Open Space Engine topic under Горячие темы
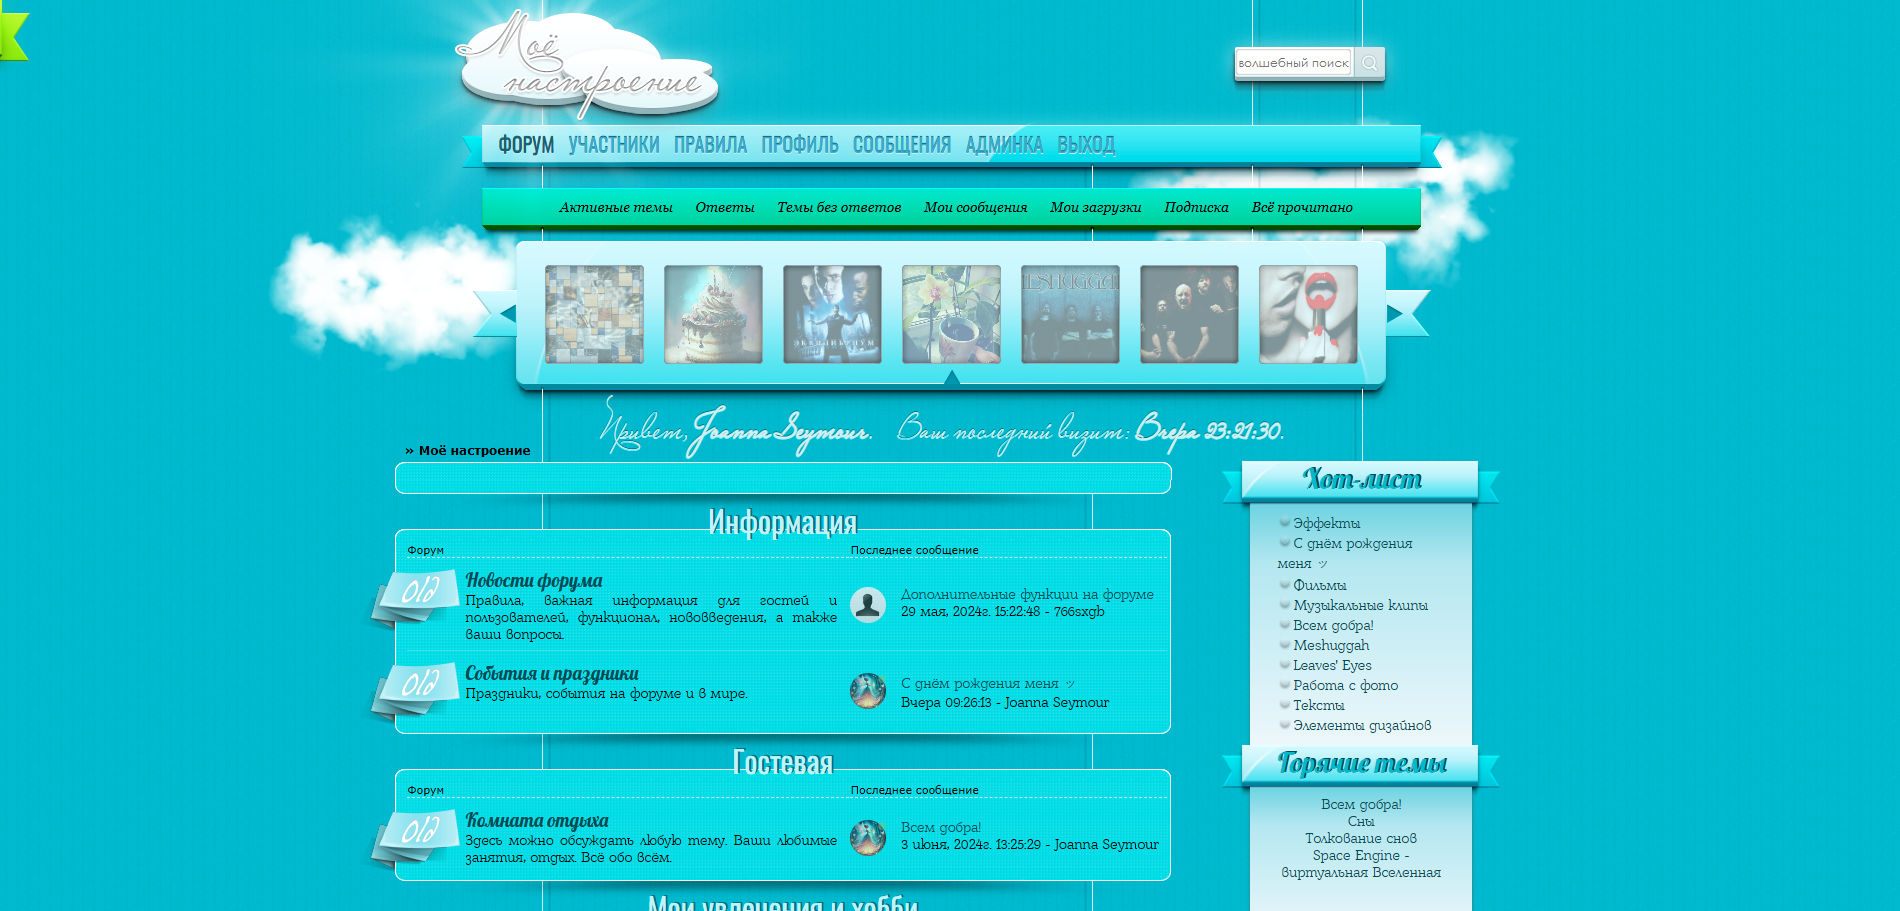1900x911 pixels. [x=1361, y=855]
